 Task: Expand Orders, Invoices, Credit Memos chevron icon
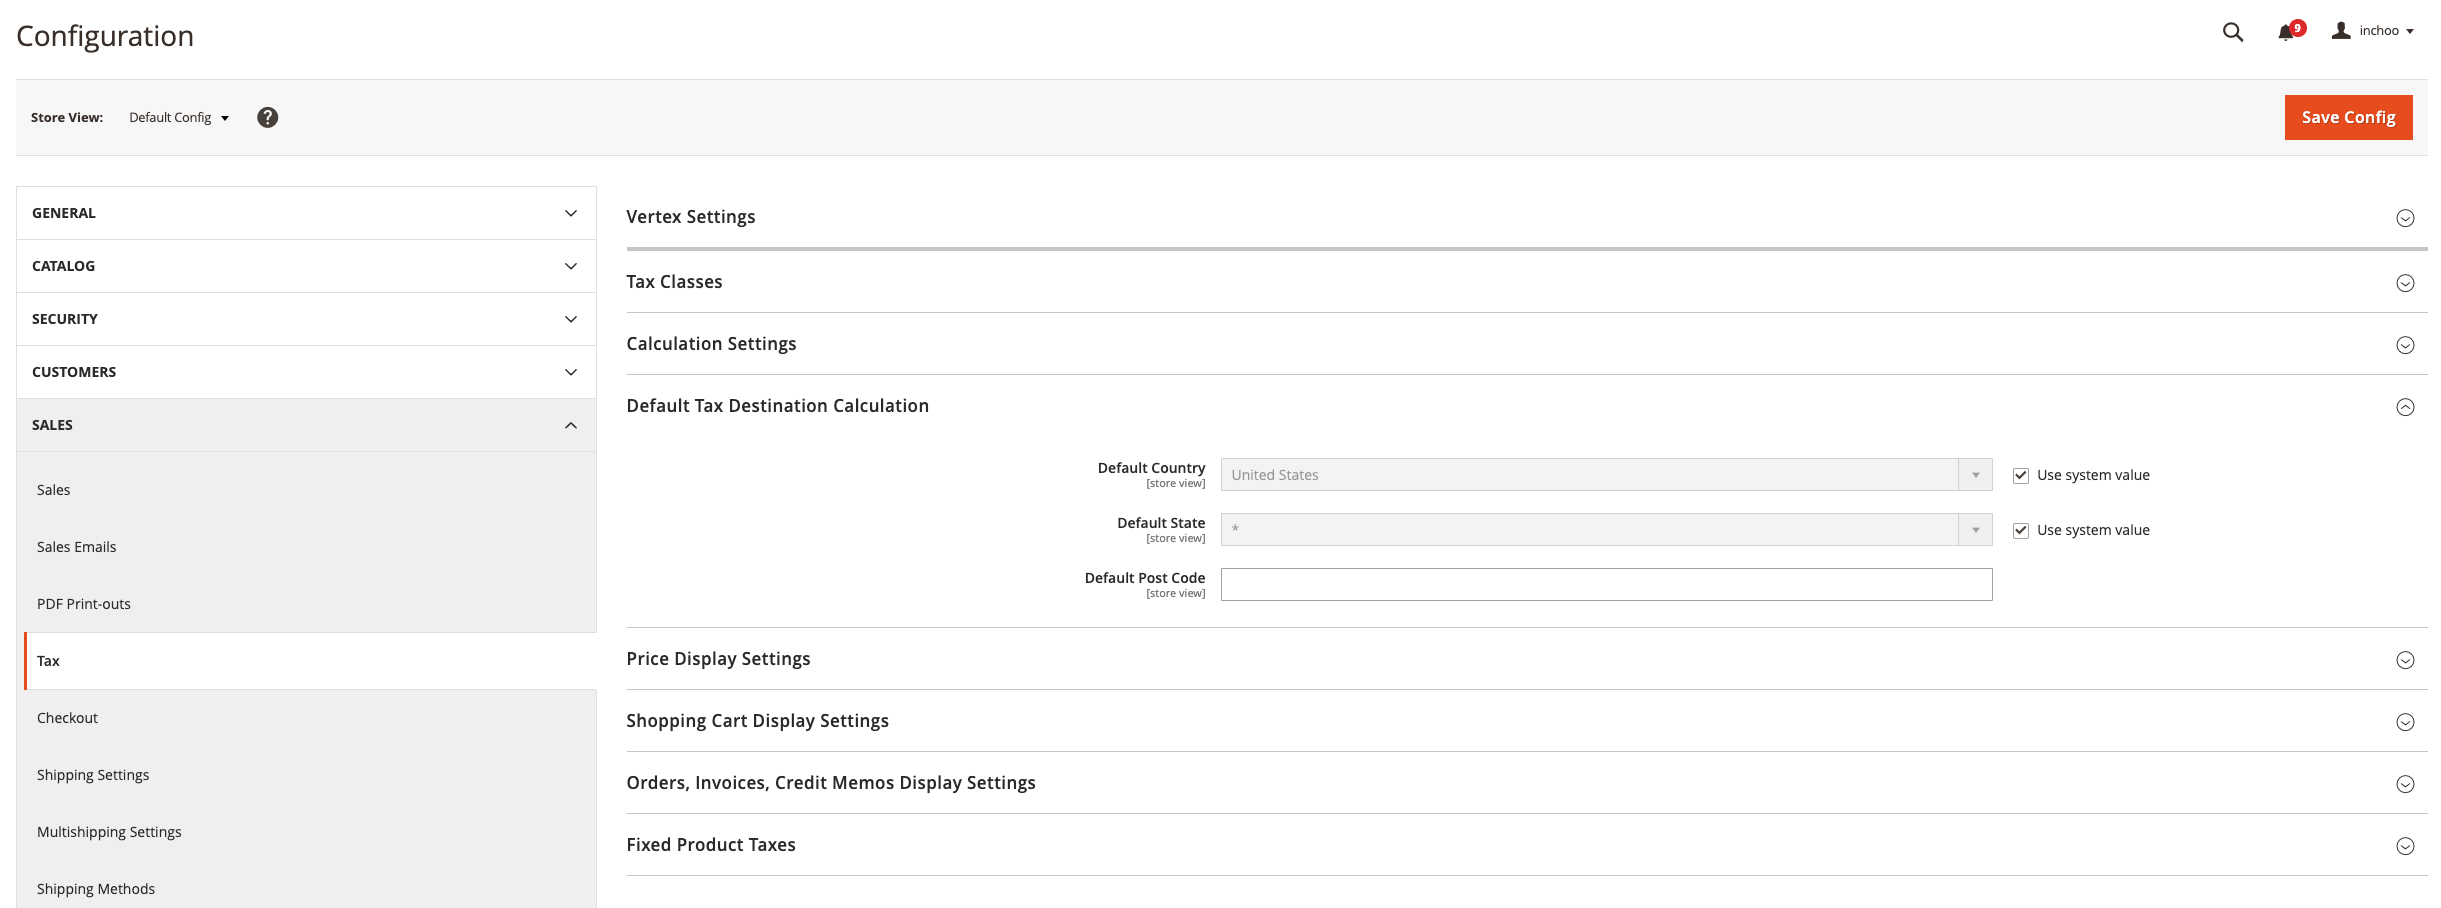coord(2405,784)
